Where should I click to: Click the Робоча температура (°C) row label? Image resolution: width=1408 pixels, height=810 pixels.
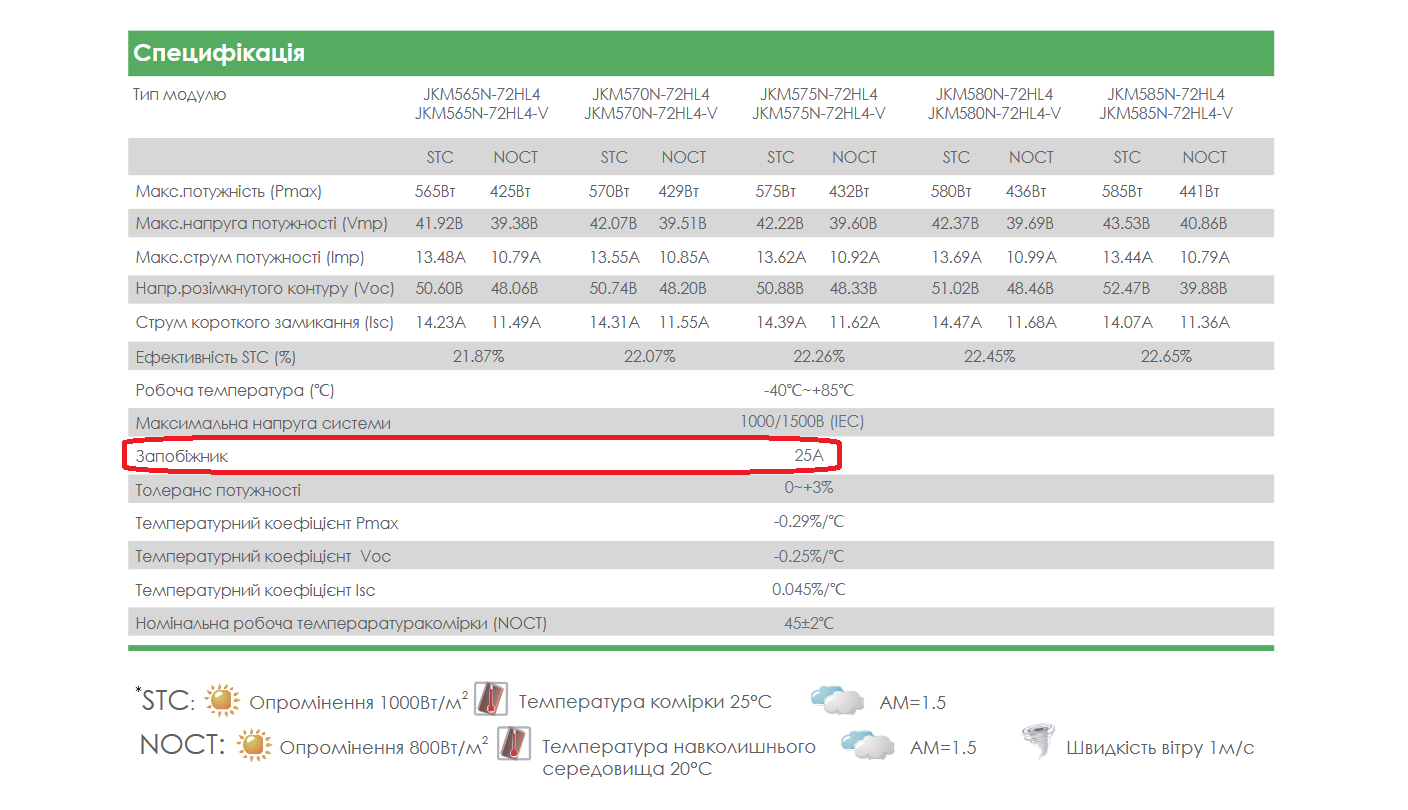click(235, 390)
